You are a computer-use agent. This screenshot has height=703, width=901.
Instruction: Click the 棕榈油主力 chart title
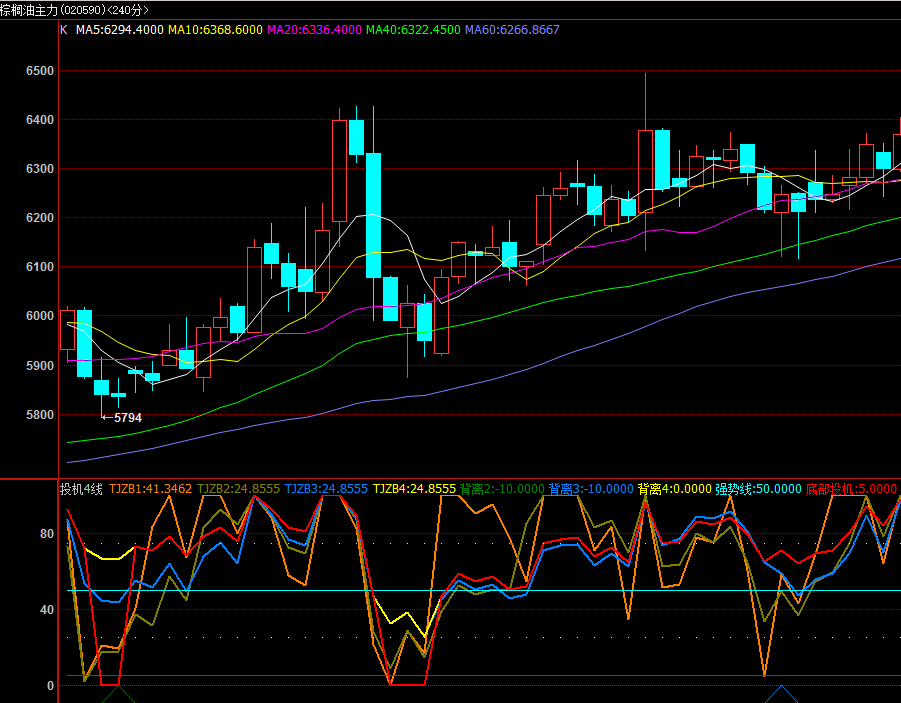tap(74, 10)
